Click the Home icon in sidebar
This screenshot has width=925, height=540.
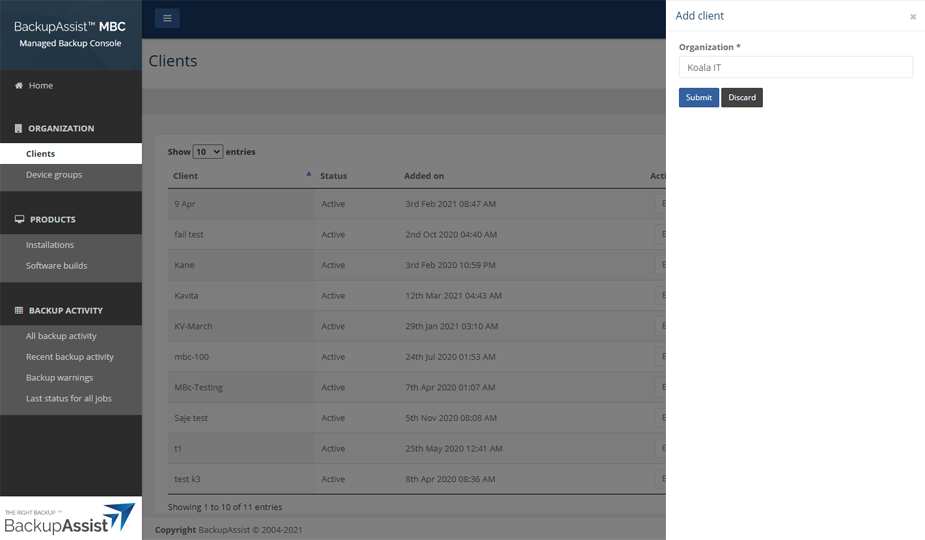coord(19,85)
